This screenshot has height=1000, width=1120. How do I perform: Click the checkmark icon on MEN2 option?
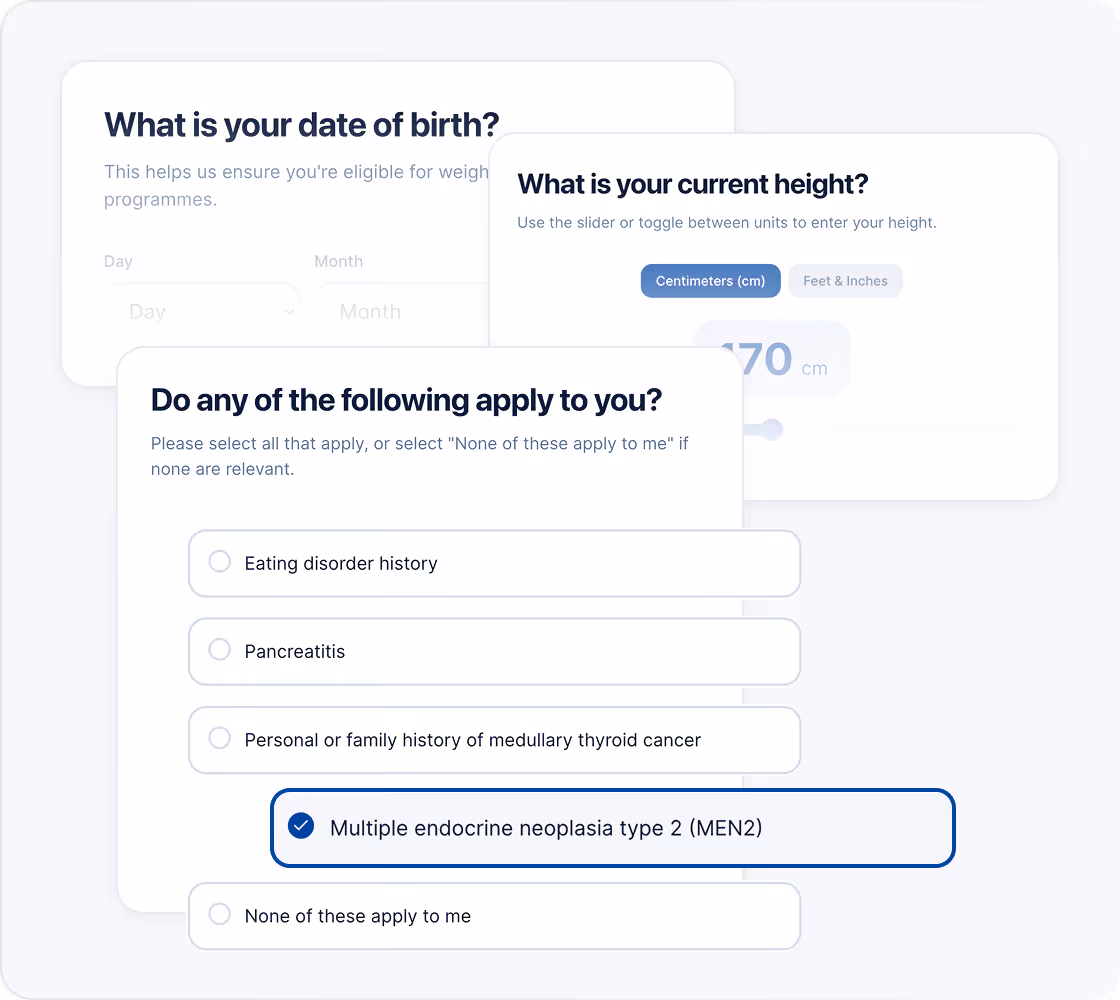pos(300,827)
